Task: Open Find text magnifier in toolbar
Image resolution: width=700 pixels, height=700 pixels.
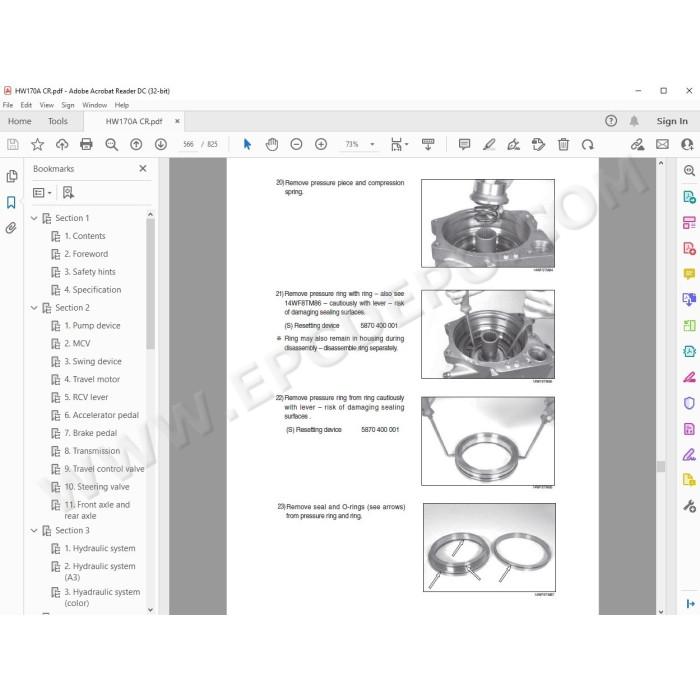Action: [x=111, y=144]
